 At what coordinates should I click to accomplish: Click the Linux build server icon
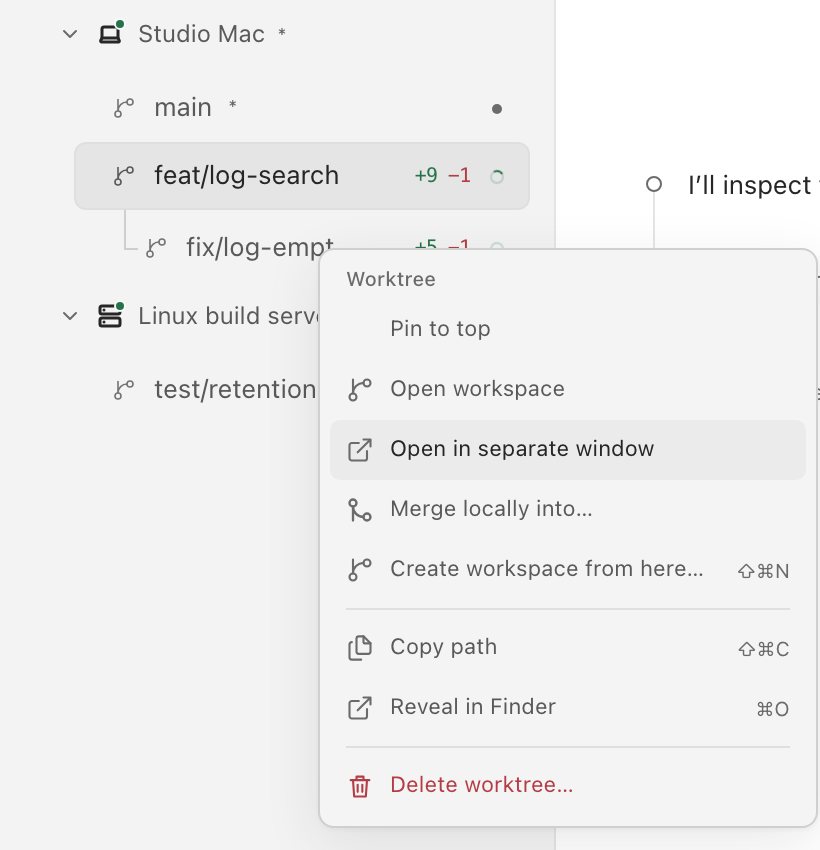[111, 315]
